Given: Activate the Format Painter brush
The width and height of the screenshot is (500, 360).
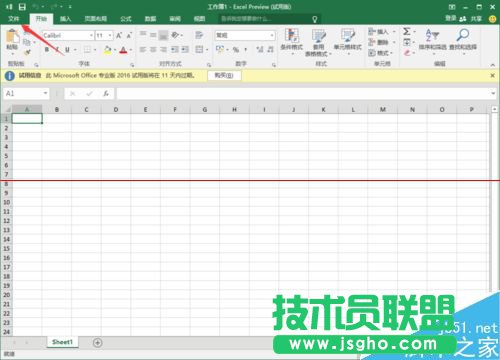Looking at the screenshot, I should pyautogui.click(x=27, y=52).
